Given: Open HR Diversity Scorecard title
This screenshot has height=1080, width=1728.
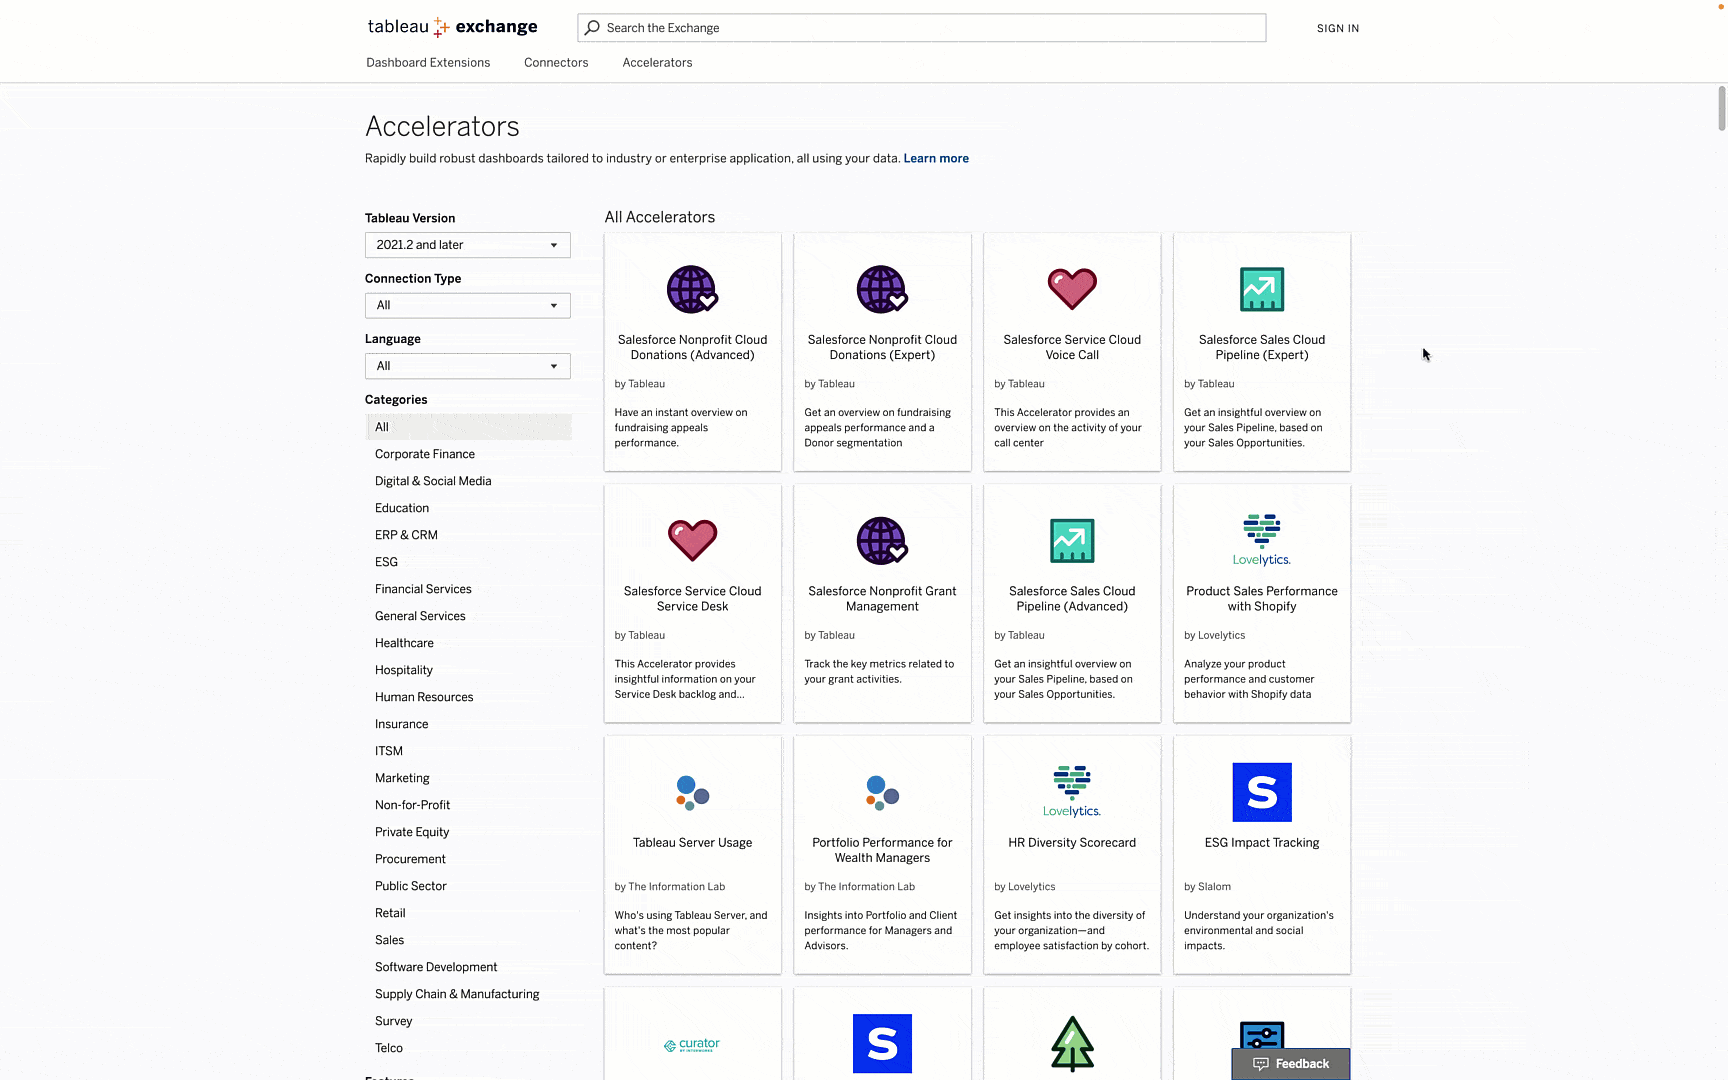Looking at the screenshot, I should [x=1072, y=843].
